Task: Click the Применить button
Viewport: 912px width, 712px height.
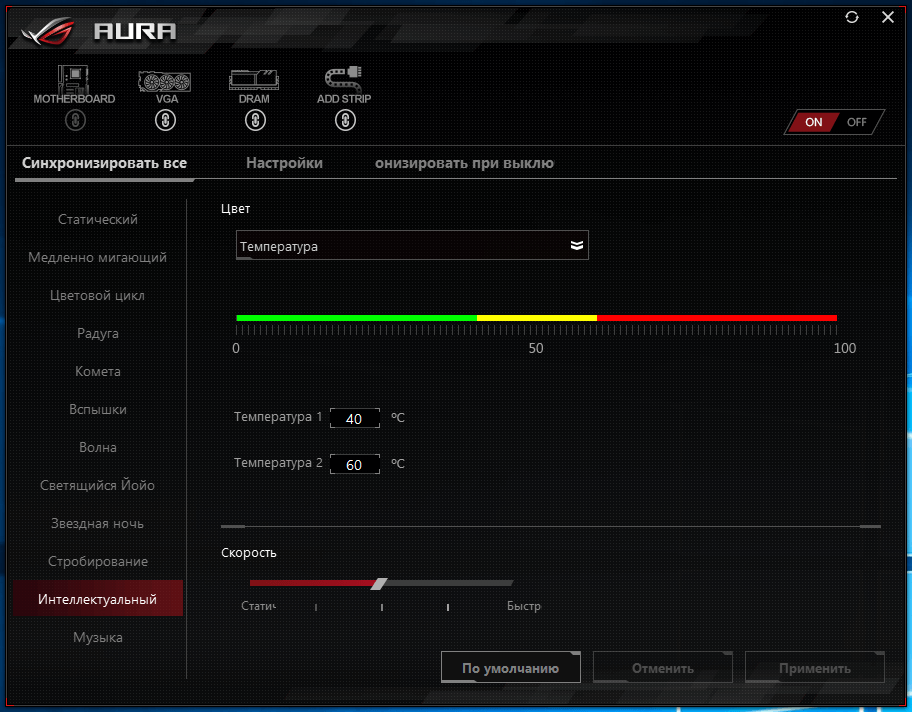Action: [x=815, y=668]
